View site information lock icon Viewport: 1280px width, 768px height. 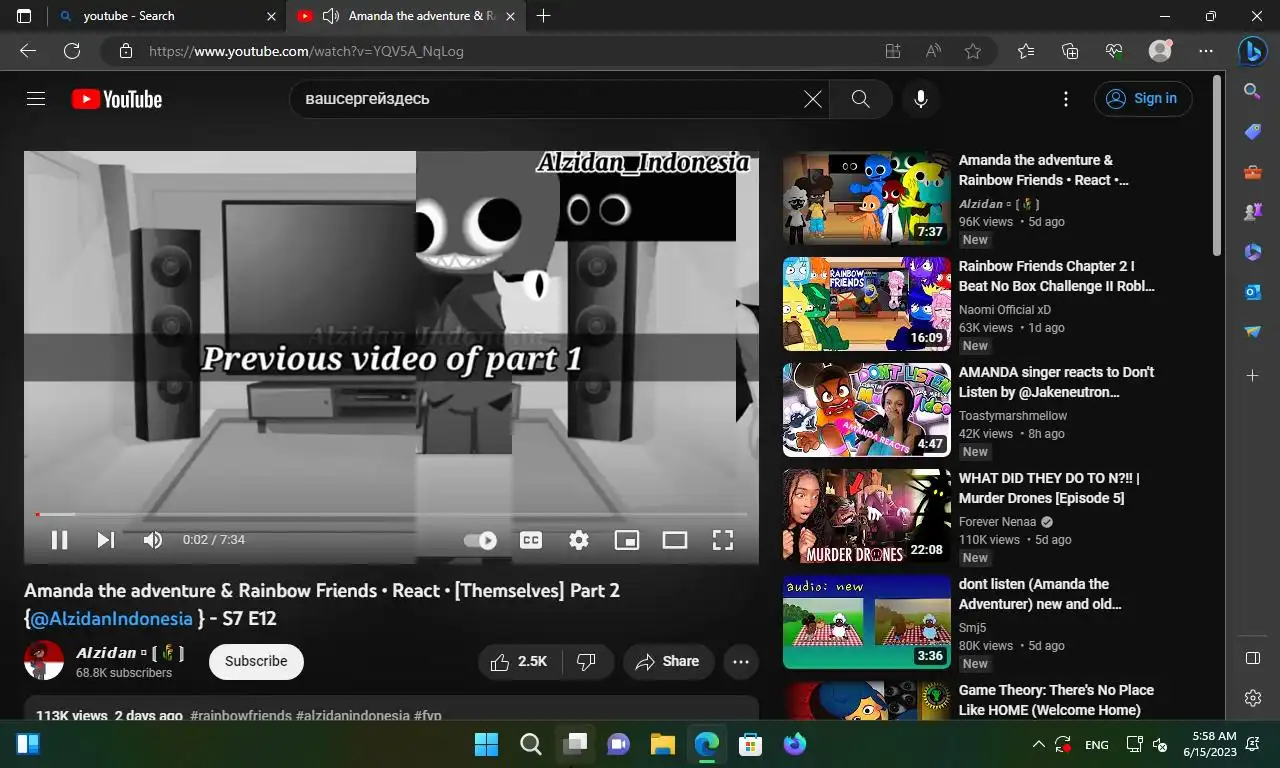tap(125, 51)
